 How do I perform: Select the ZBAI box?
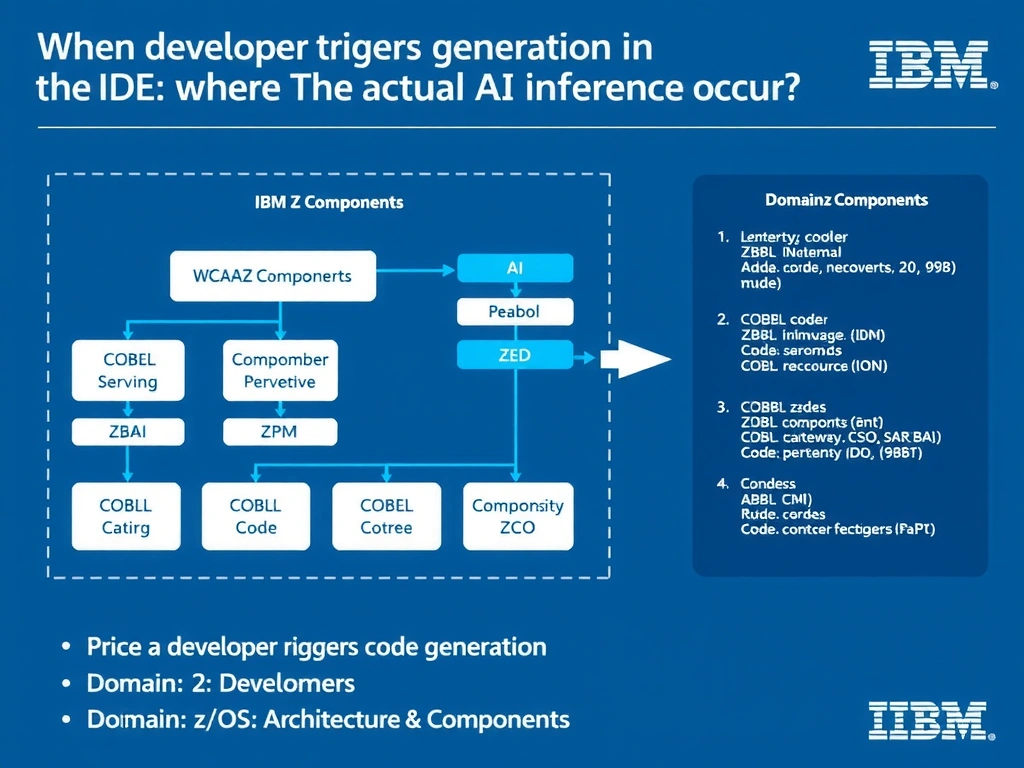point(128,432)
